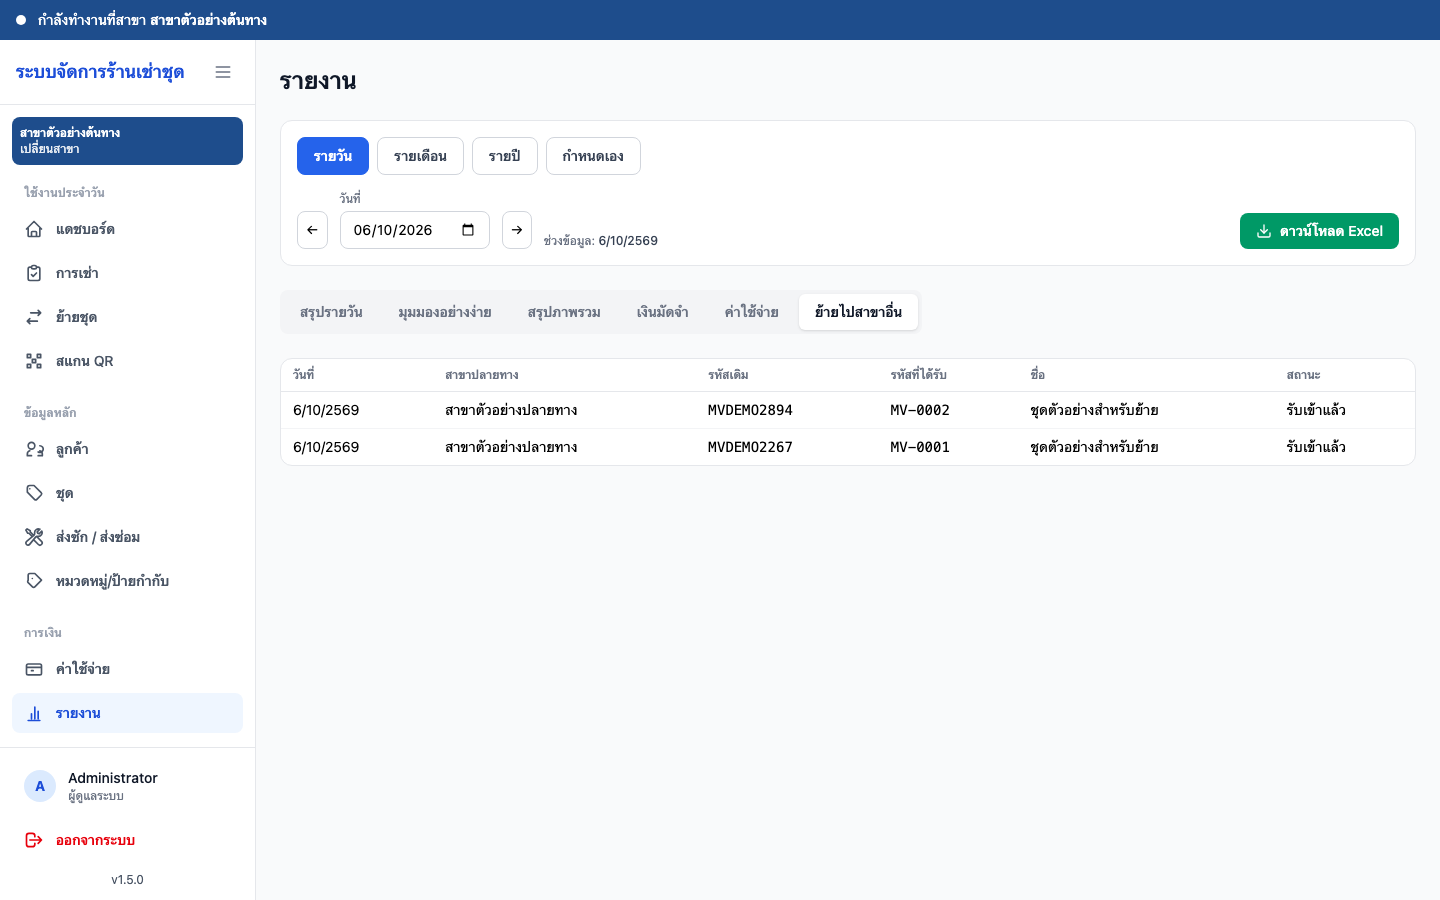The width and height of the screenshot is (1440, 900).
Task: Click สาขาปลายทาง column header
Action: click(x=482, y=375)
